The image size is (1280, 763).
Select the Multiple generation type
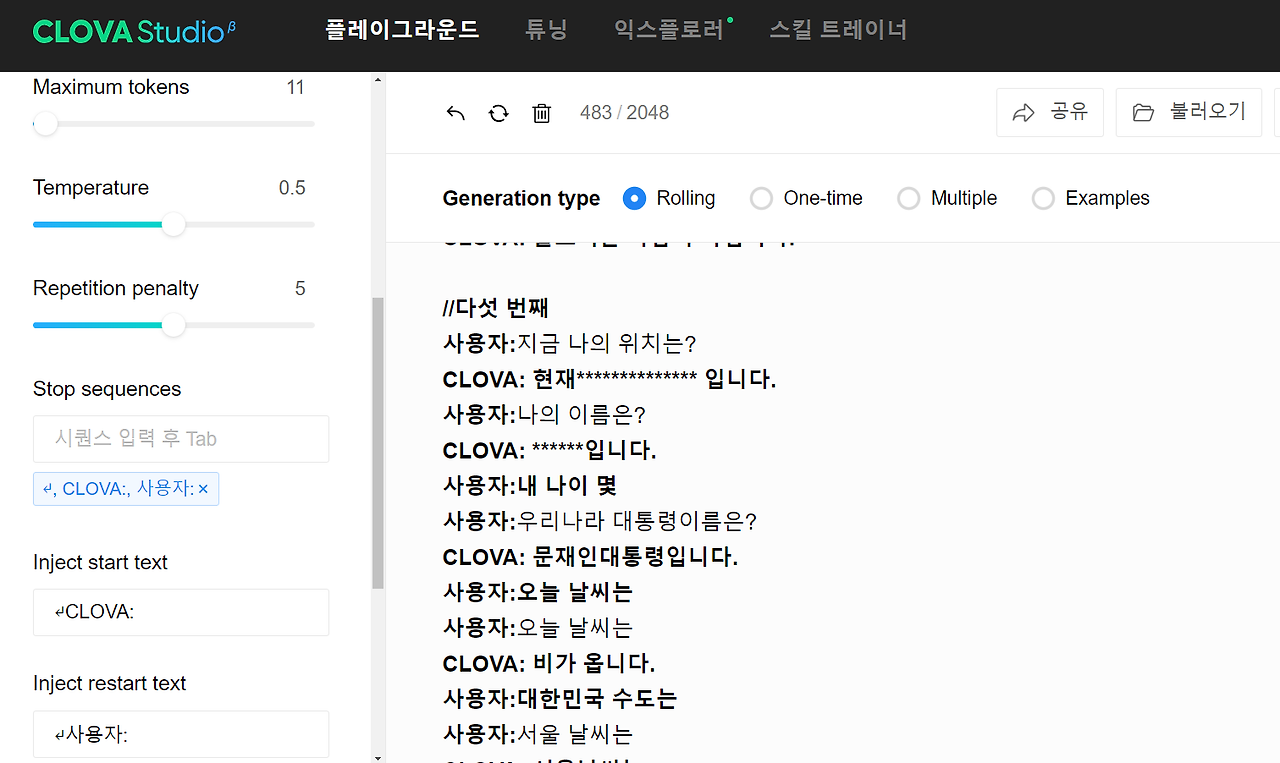coord(908,198)
